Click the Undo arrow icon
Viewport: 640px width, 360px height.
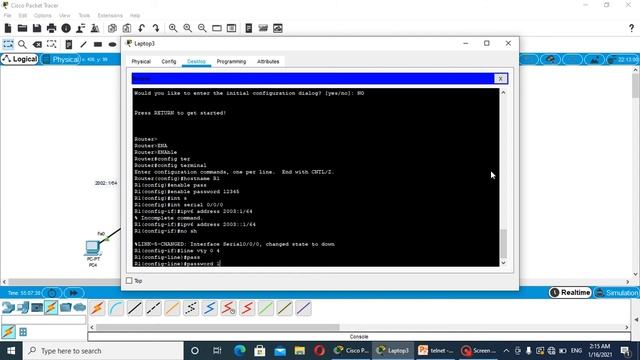[141, 28]
